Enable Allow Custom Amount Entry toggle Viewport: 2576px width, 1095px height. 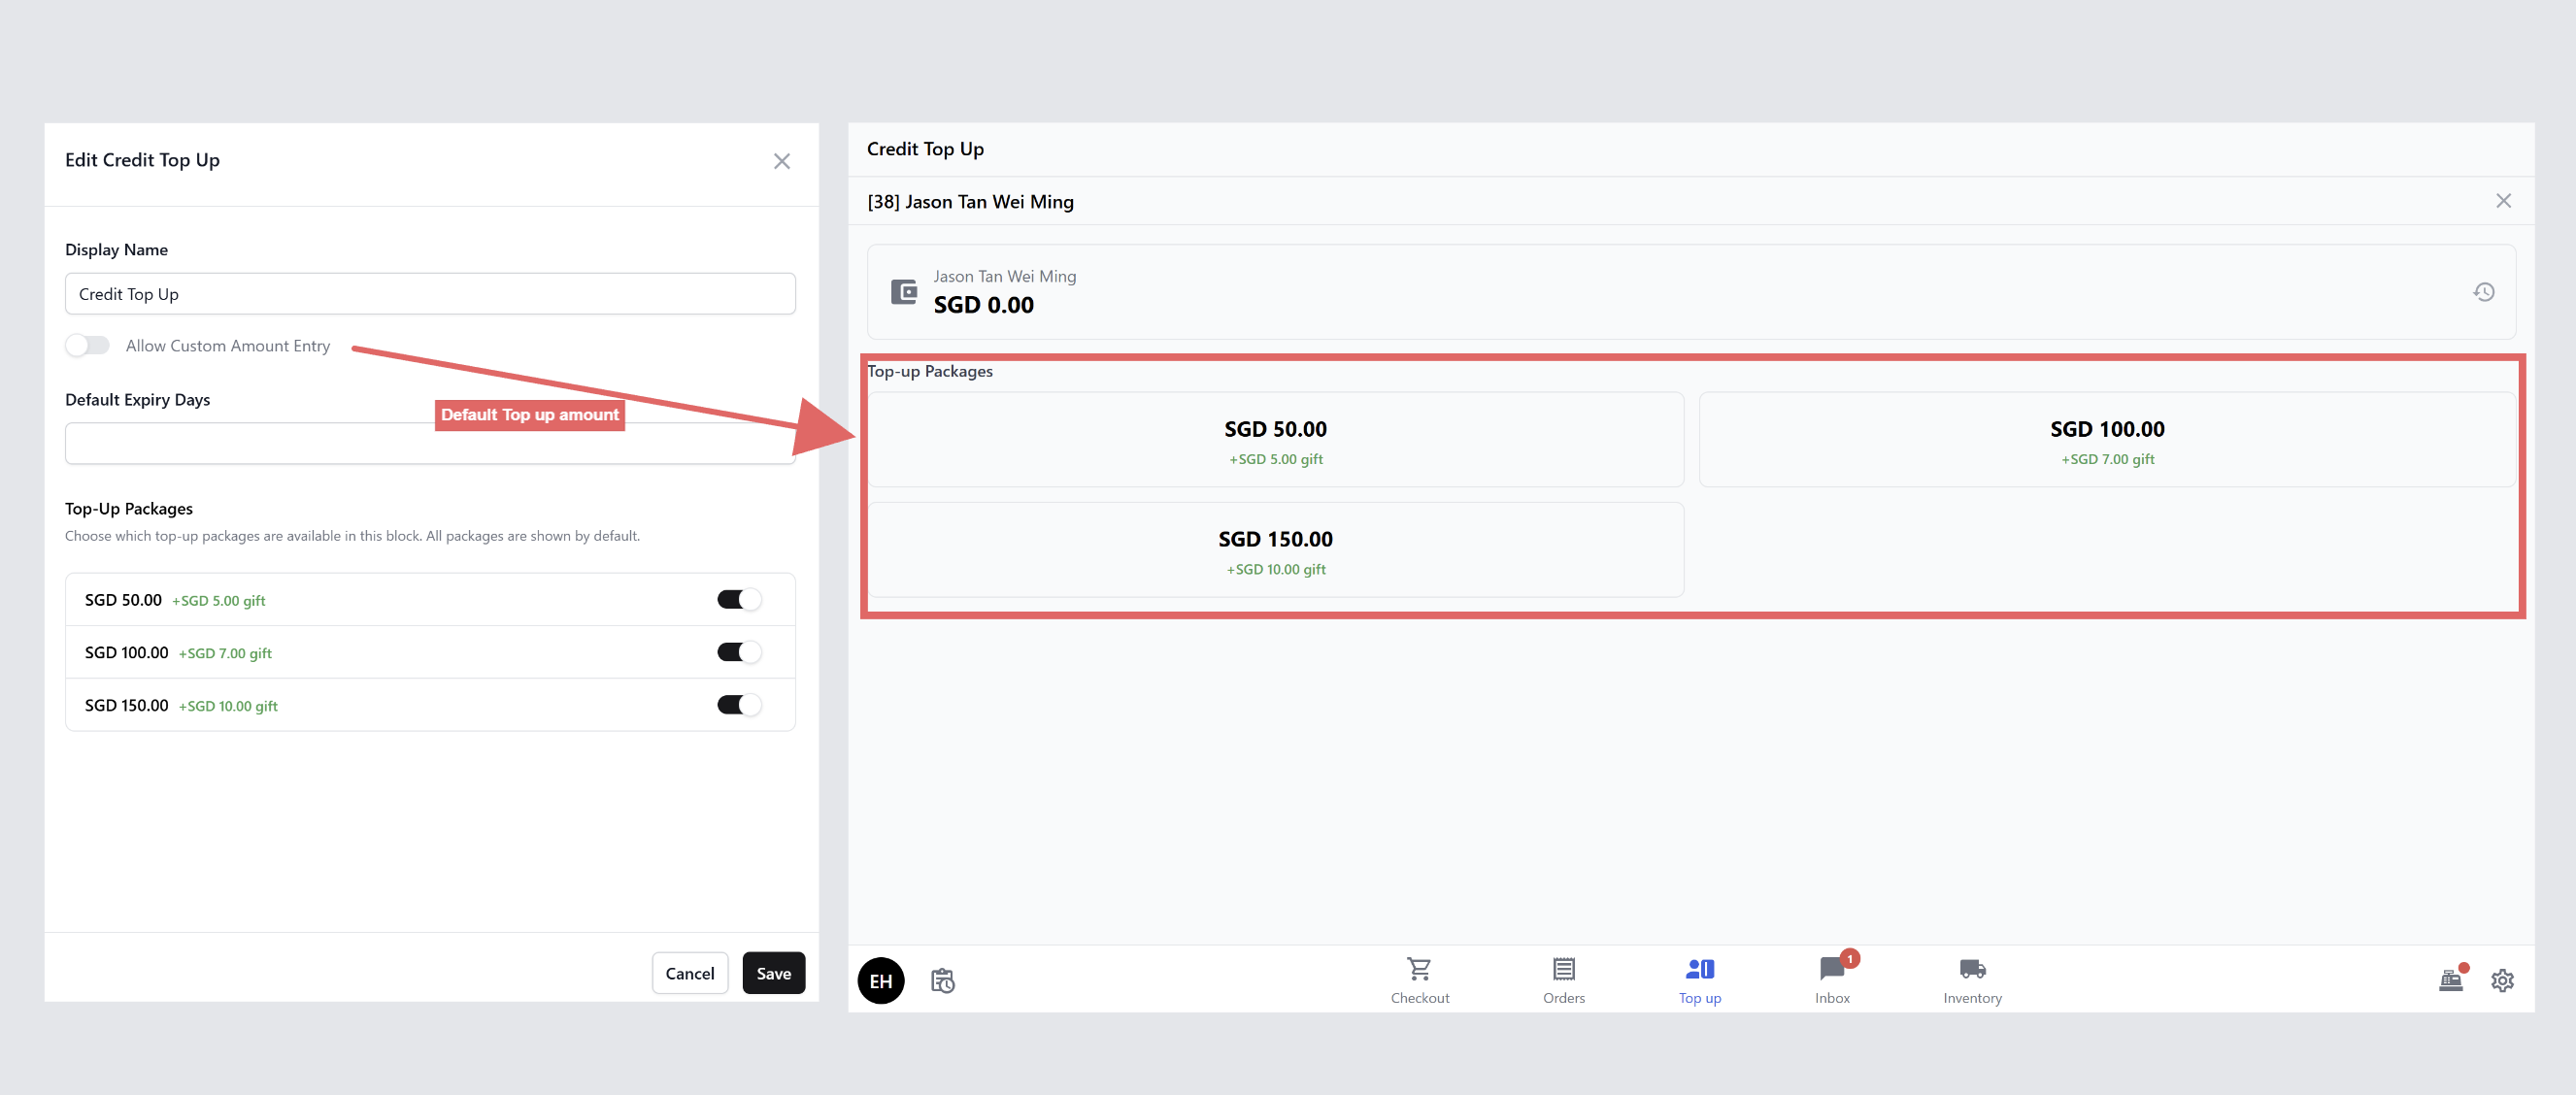click(x=88, y=346)
